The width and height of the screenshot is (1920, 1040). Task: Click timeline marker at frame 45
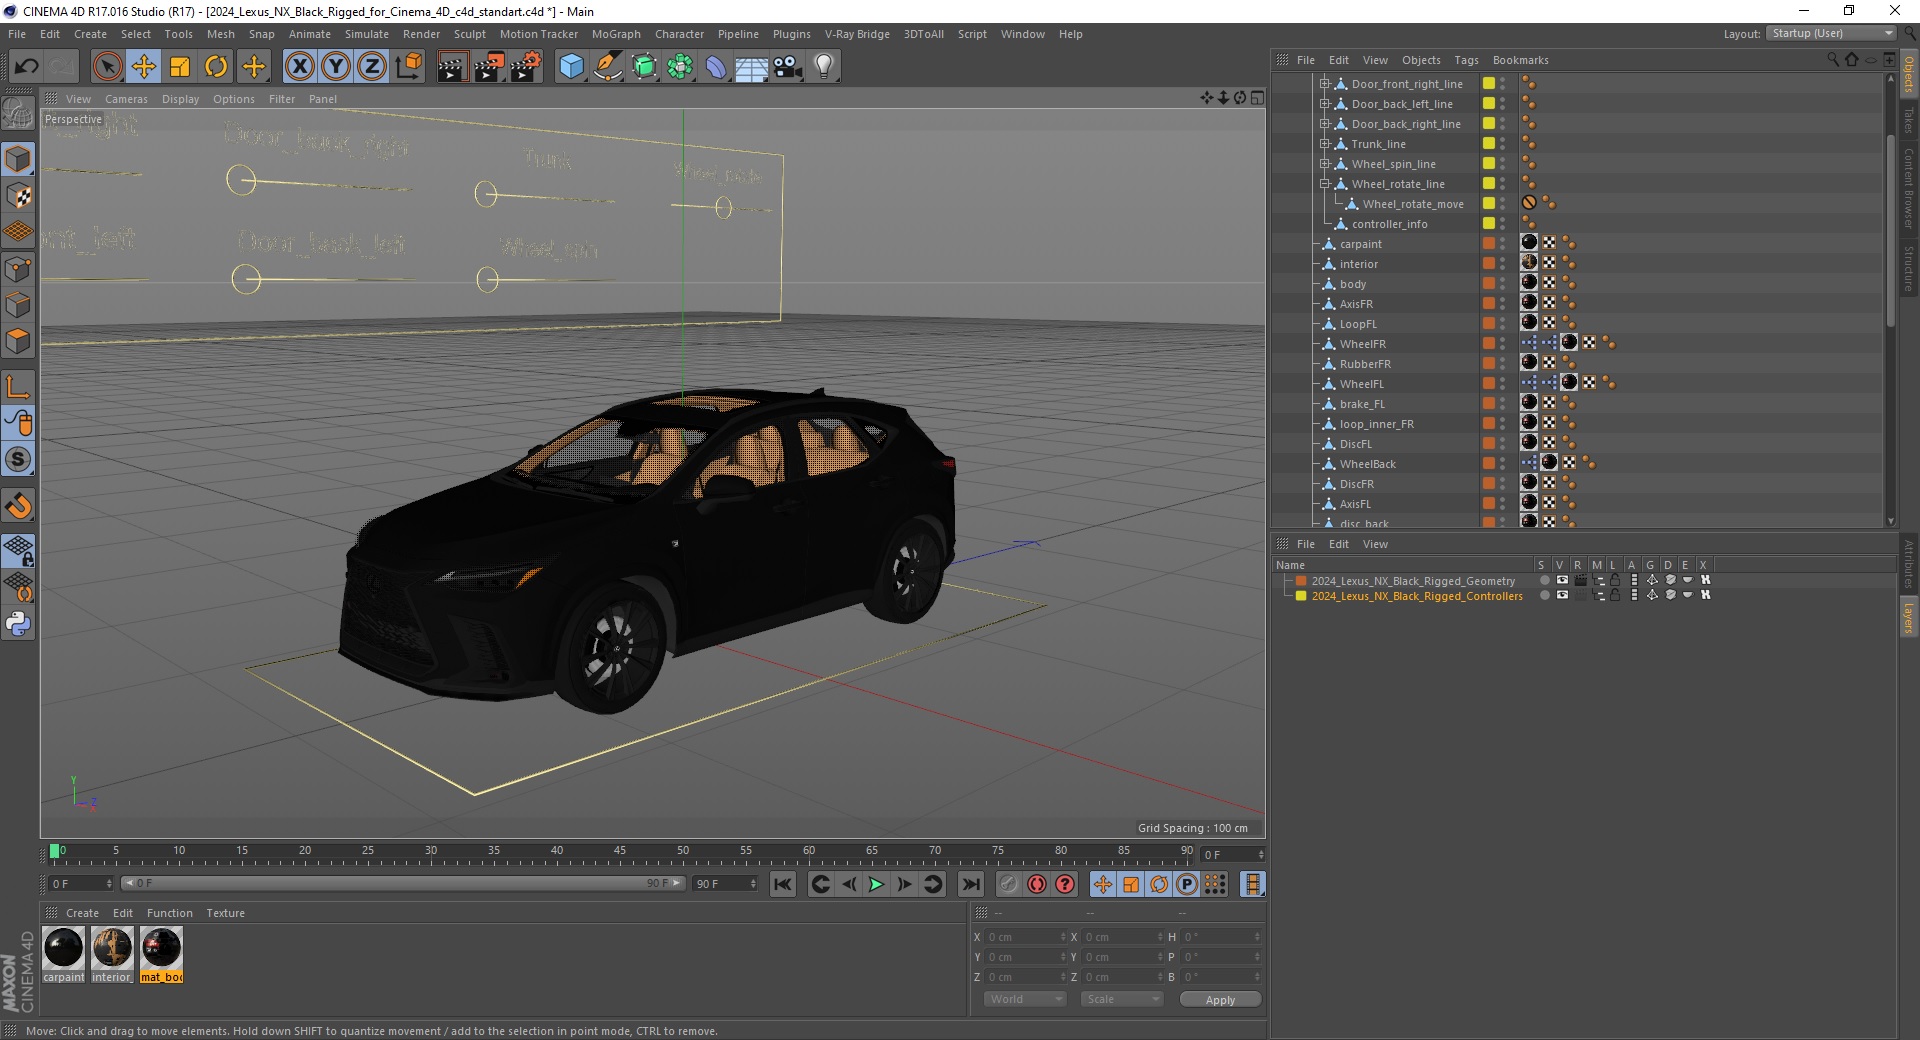[x=620, y=853]
